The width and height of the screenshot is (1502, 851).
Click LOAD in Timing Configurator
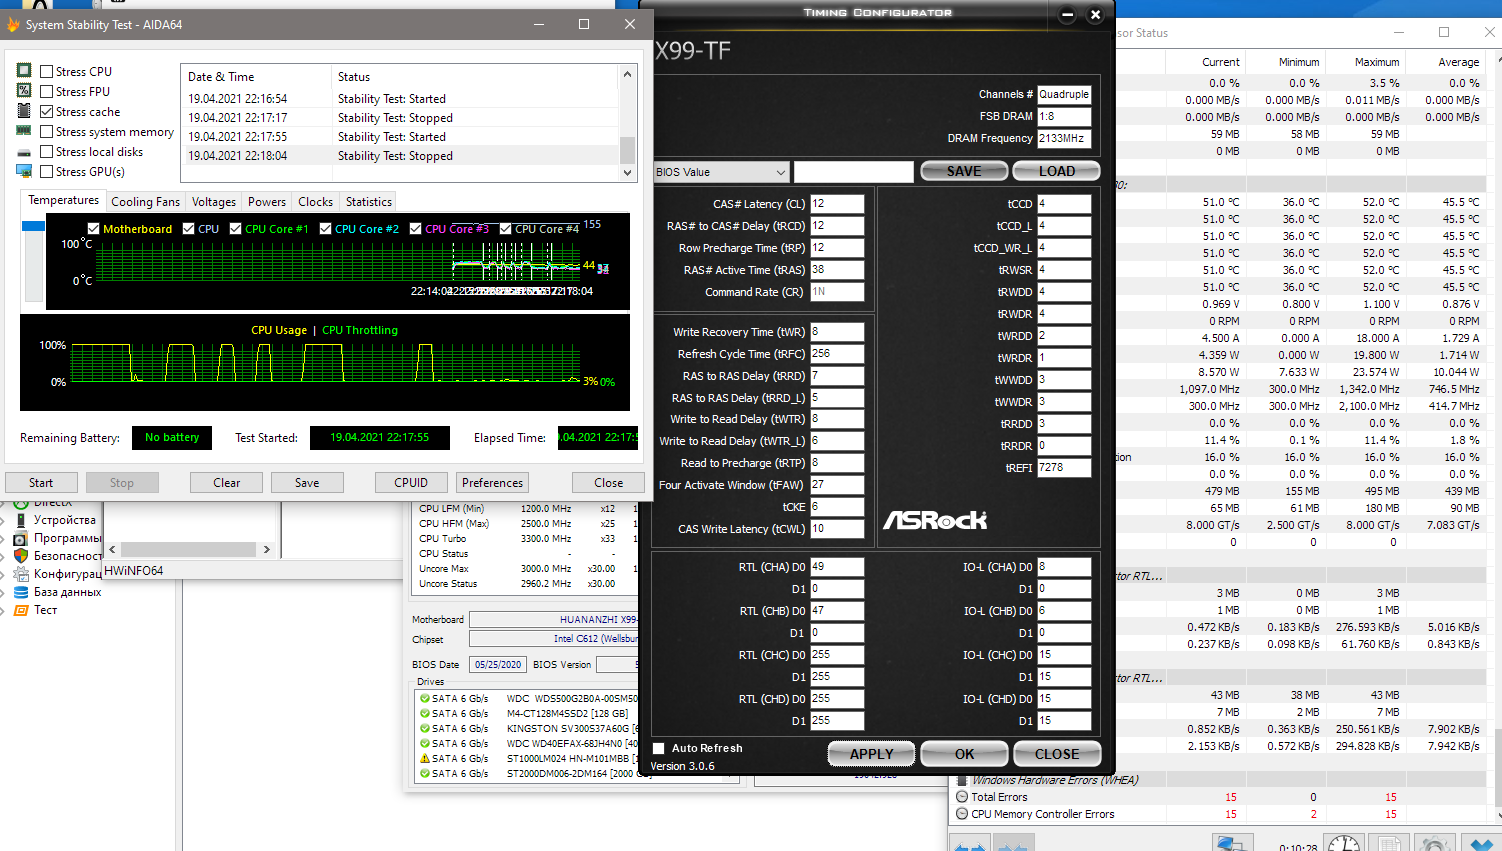(x=1057, y=171)
